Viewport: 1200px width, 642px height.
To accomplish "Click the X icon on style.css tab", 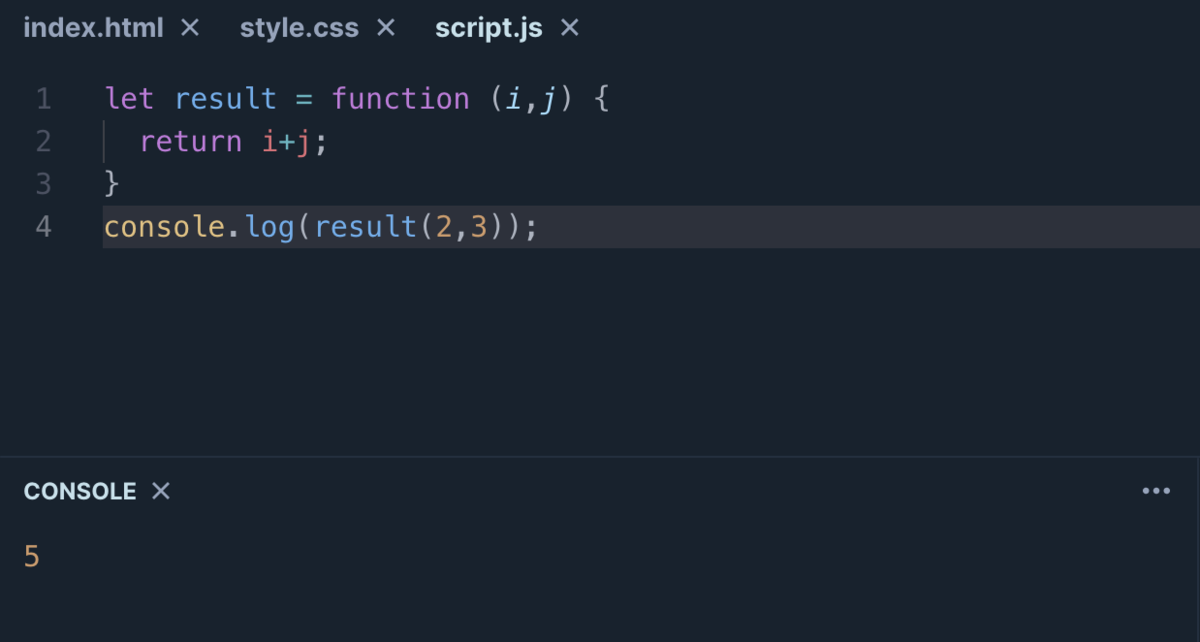I will click(385, 28).
